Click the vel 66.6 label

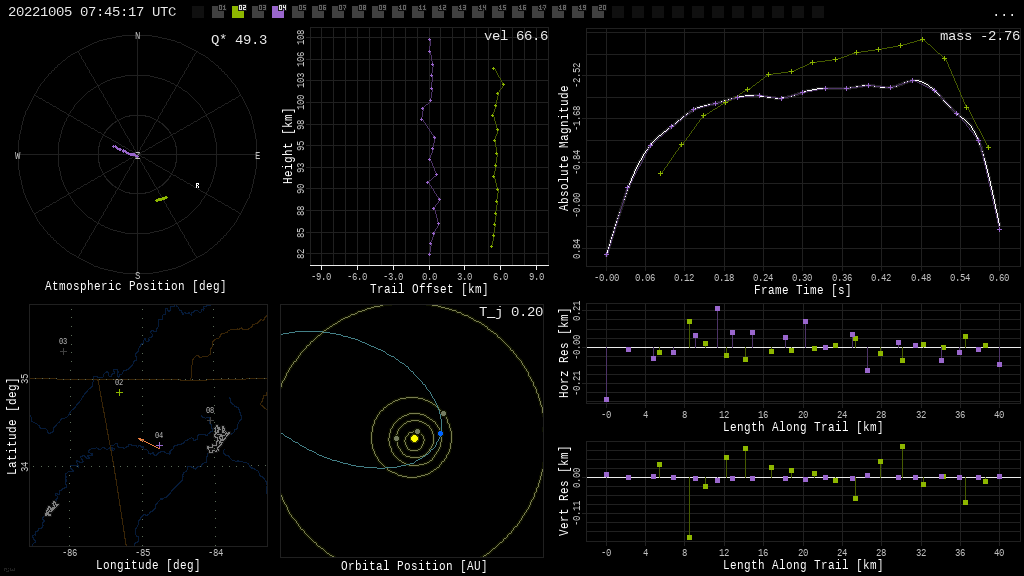(515, 36)
